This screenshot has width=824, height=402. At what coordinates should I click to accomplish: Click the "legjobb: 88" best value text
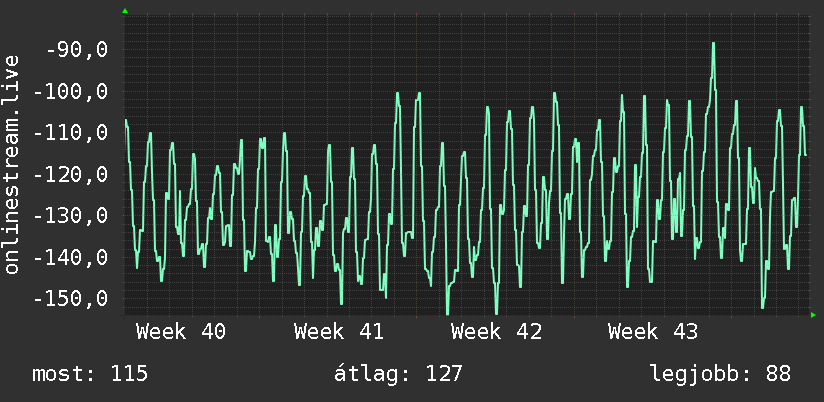pyautogui.click(x=720, y=374)
